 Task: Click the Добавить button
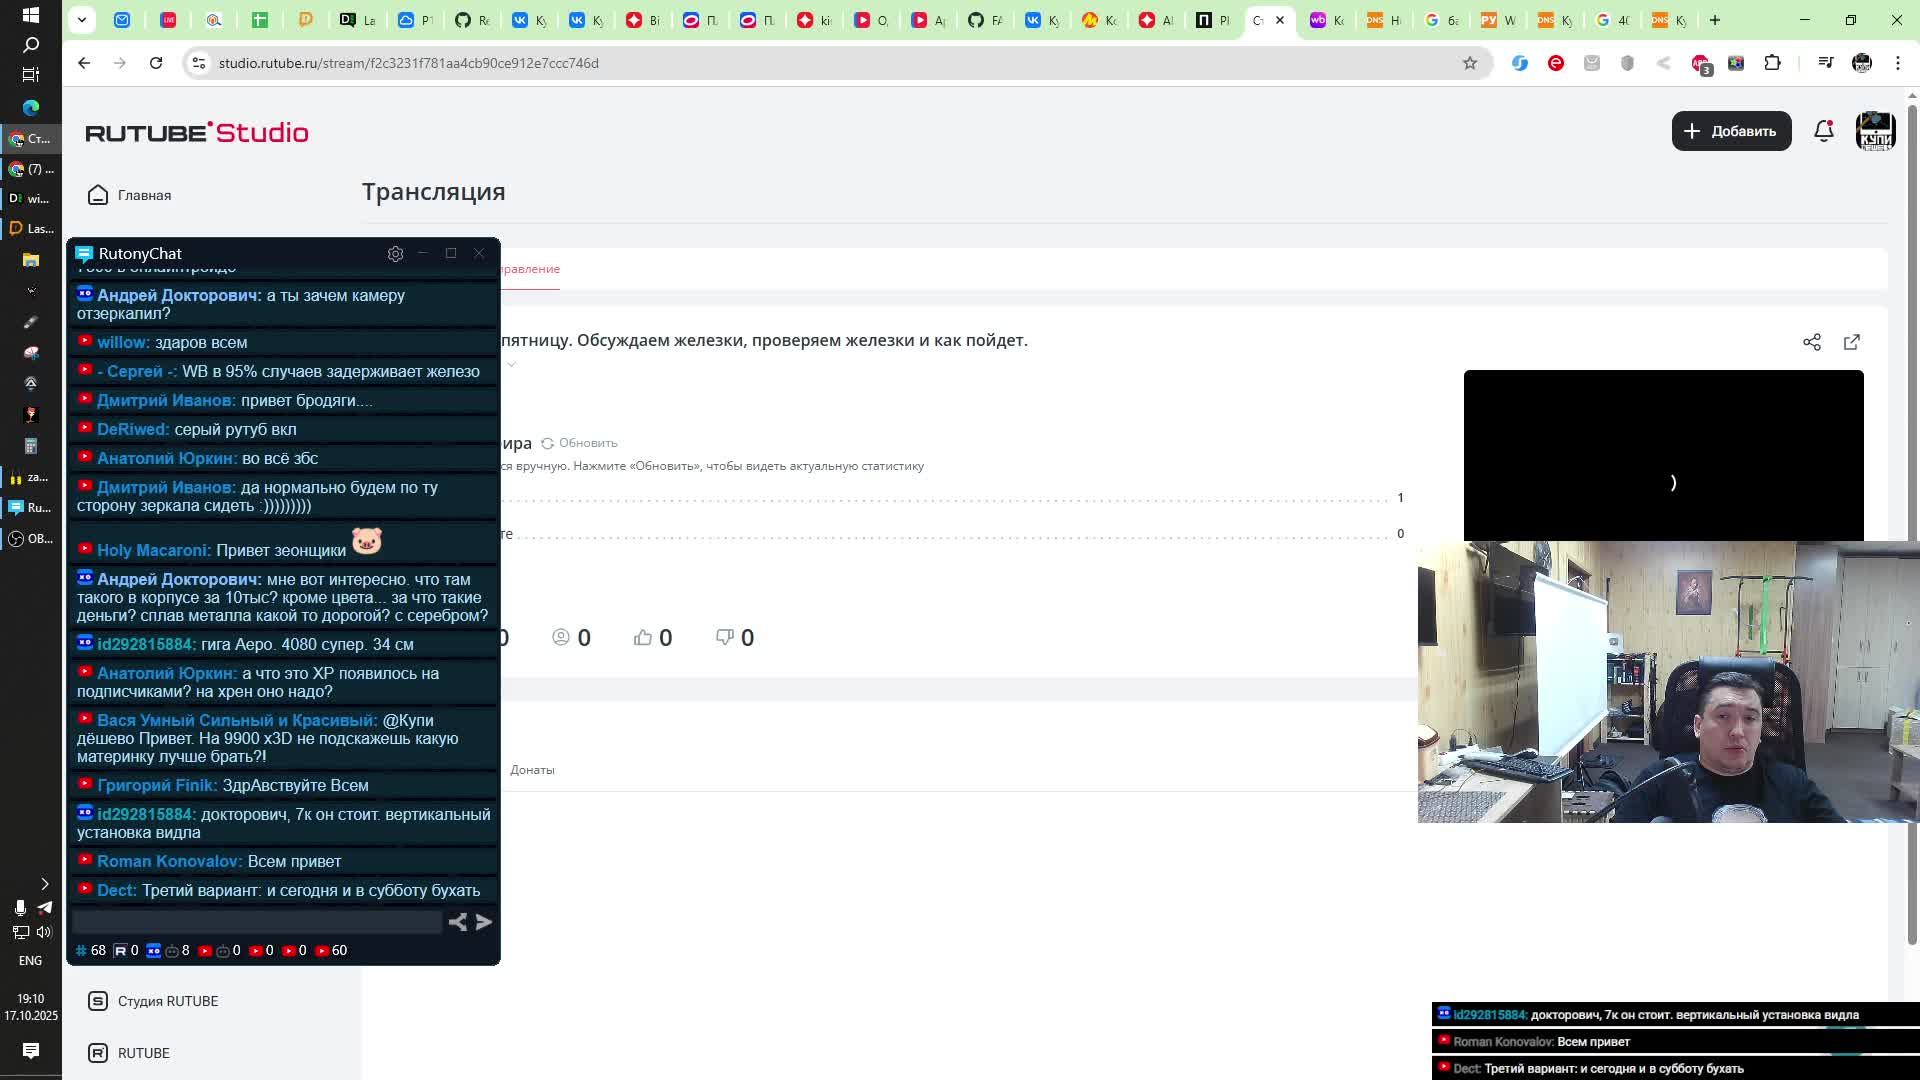coord(1730,131)
